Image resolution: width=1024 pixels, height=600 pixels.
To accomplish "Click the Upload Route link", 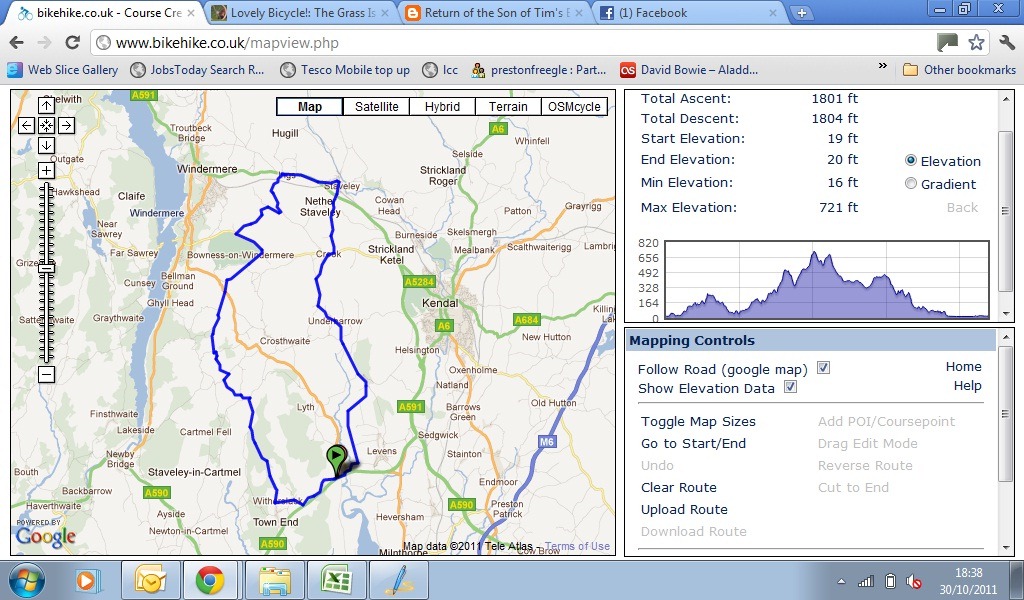I will point(684,509).
